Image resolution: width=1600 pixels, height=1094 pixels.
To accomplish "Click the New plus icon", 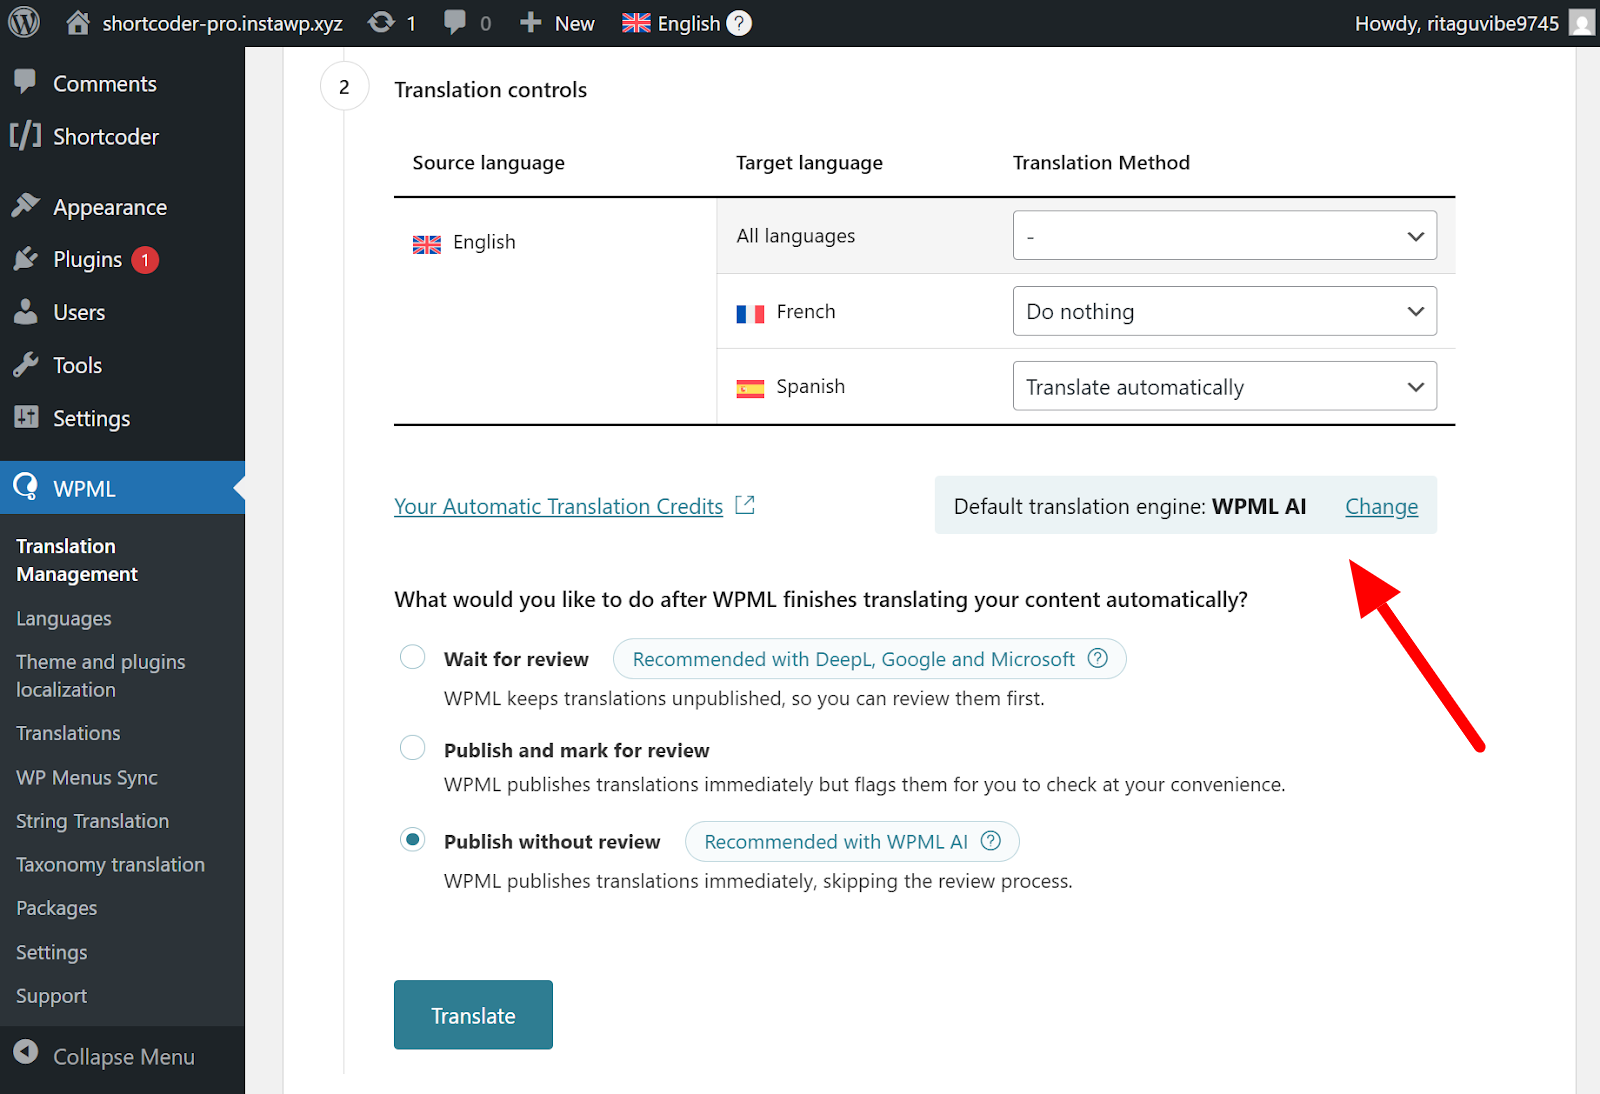I will [530, 22].
